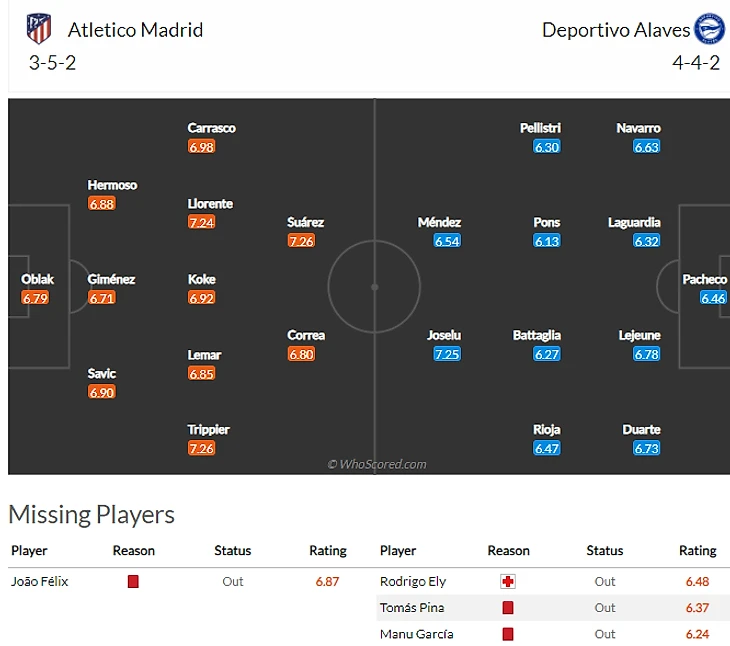
Task: Select Oblak's rating badge in goal
Action: (x=36, y=298)
